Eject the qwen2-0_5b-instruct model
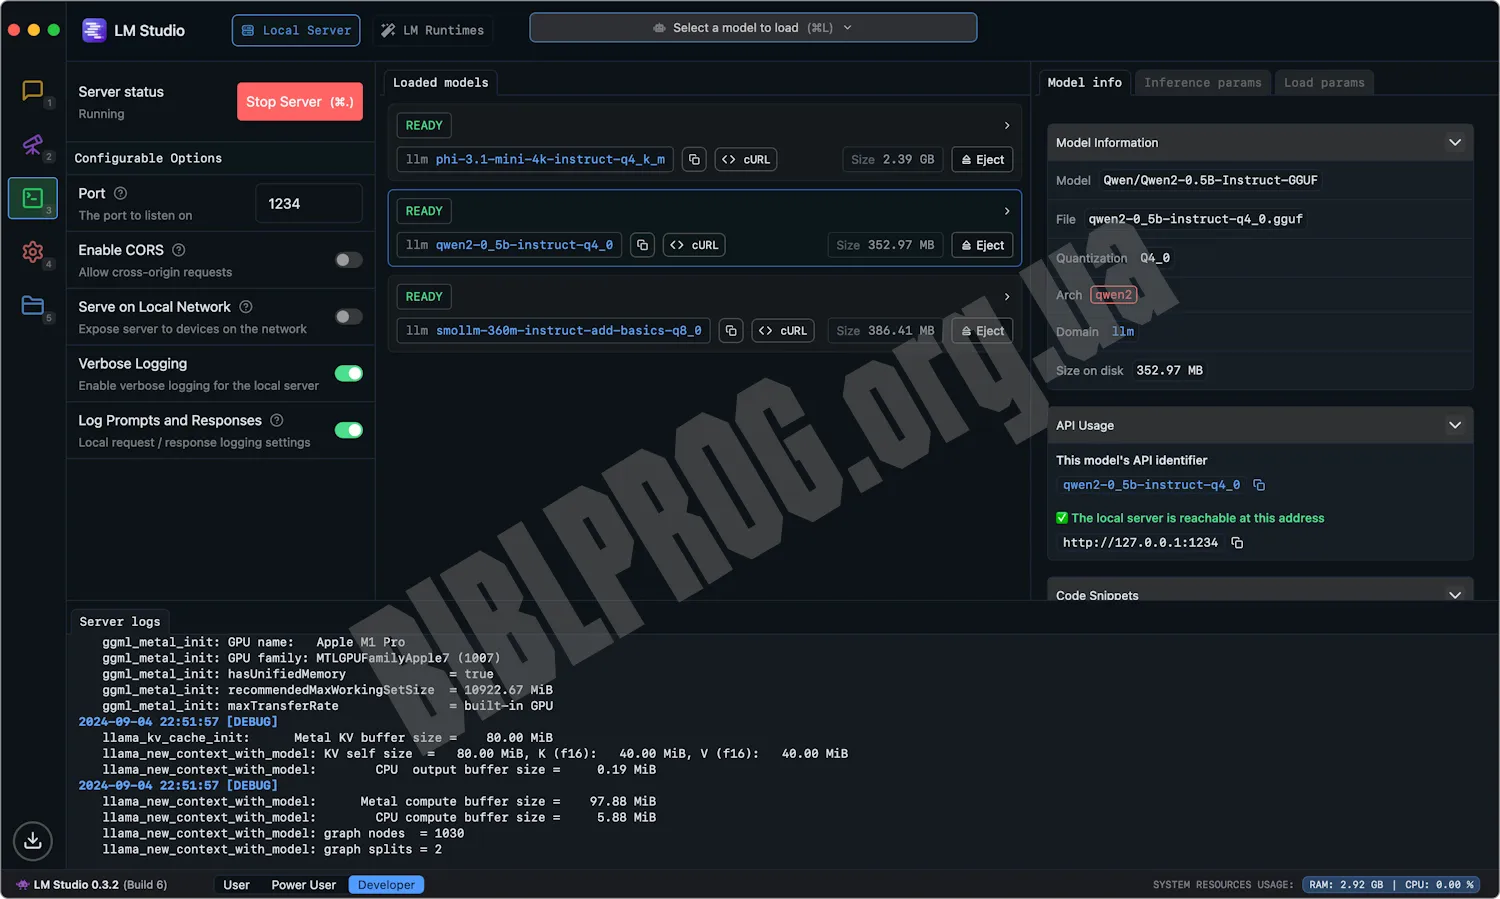1500x899 pixels. click(x=982, y=245)
